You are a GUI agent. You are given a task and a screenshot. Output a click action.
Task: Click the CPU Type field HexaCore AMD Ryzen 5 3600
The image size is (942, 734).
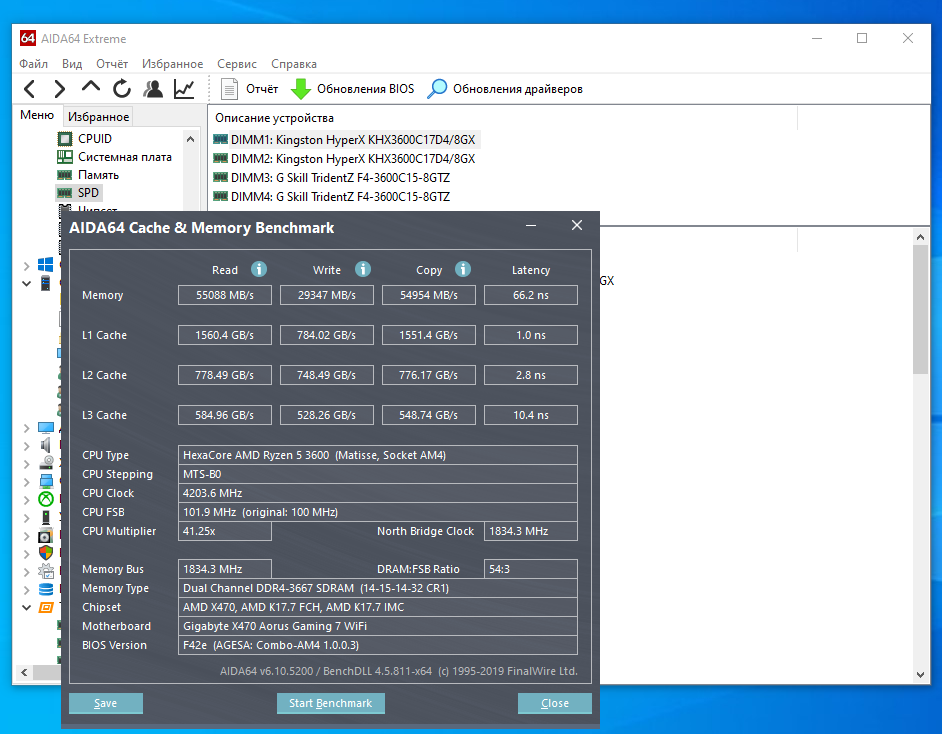coord(378,455)
